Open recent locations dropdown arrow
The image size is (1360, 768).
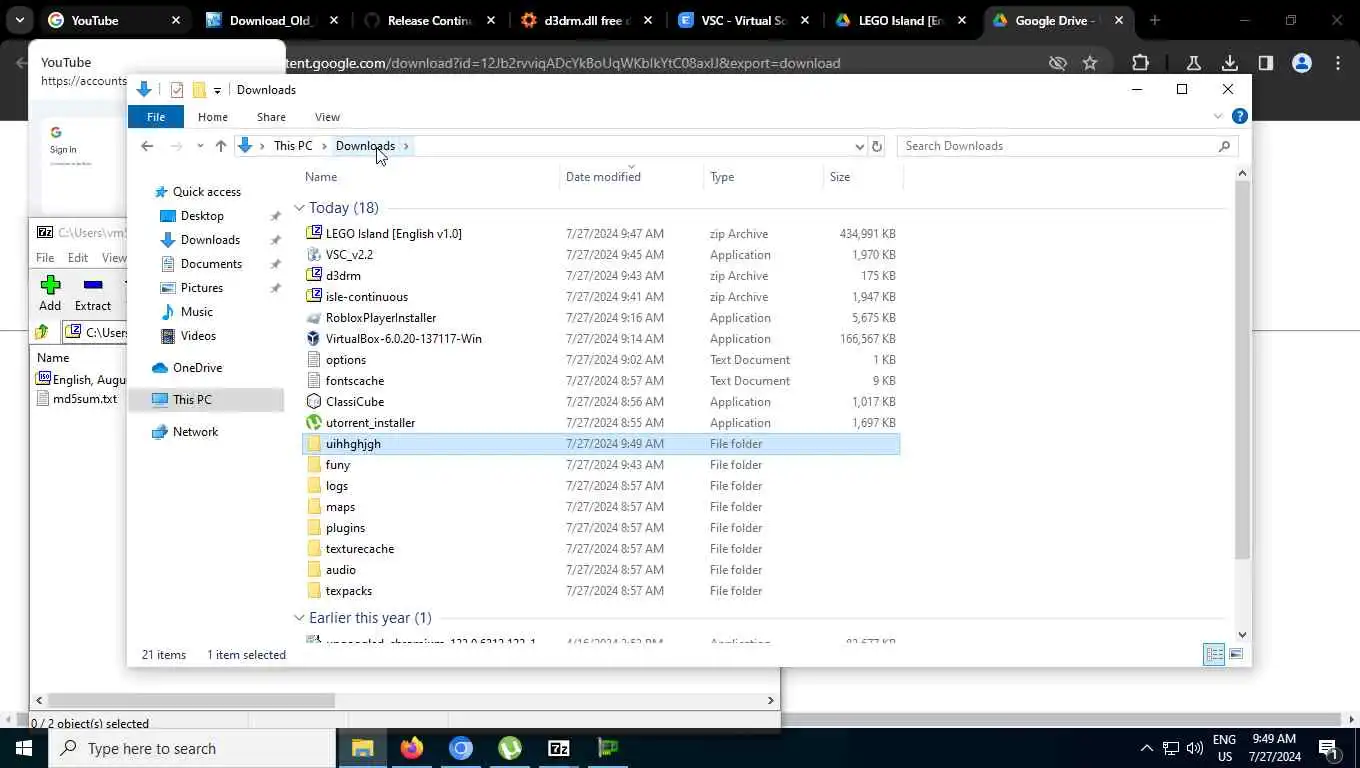coord(200,146)
